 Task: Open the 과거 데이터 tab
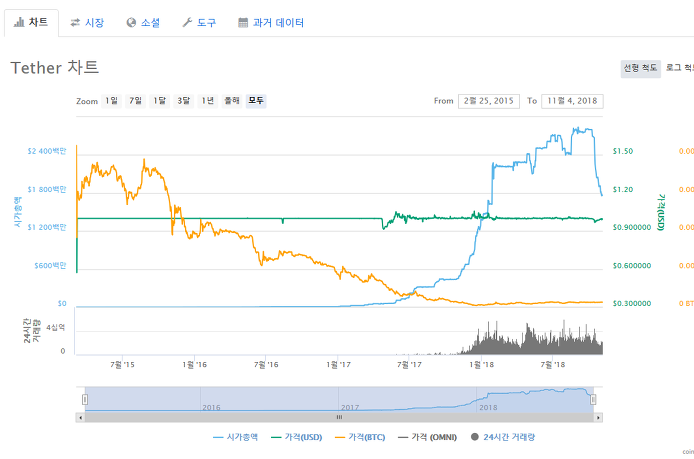[x=271, y=23]
